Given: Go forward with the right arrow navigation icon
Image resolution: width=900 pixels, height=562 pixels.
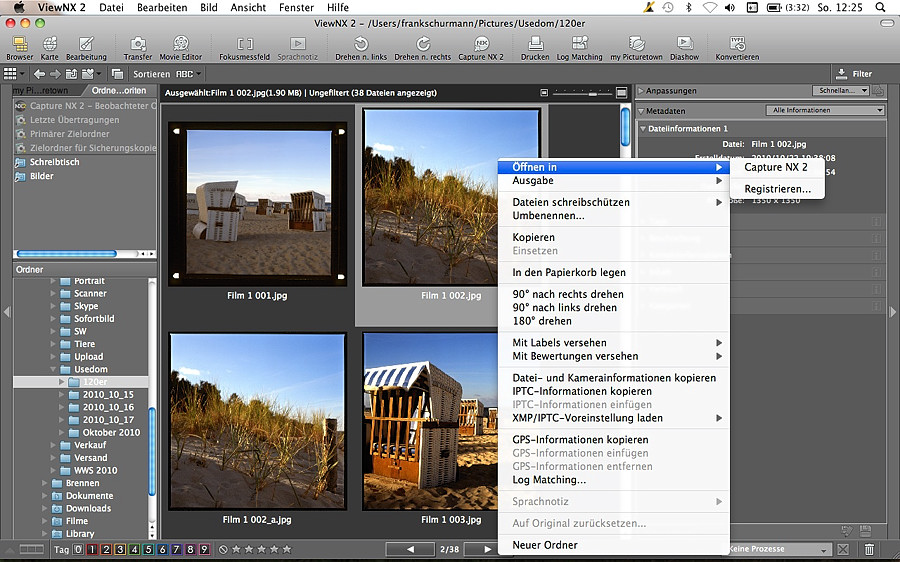Looking at the screenshot, I should pos(55,74).
